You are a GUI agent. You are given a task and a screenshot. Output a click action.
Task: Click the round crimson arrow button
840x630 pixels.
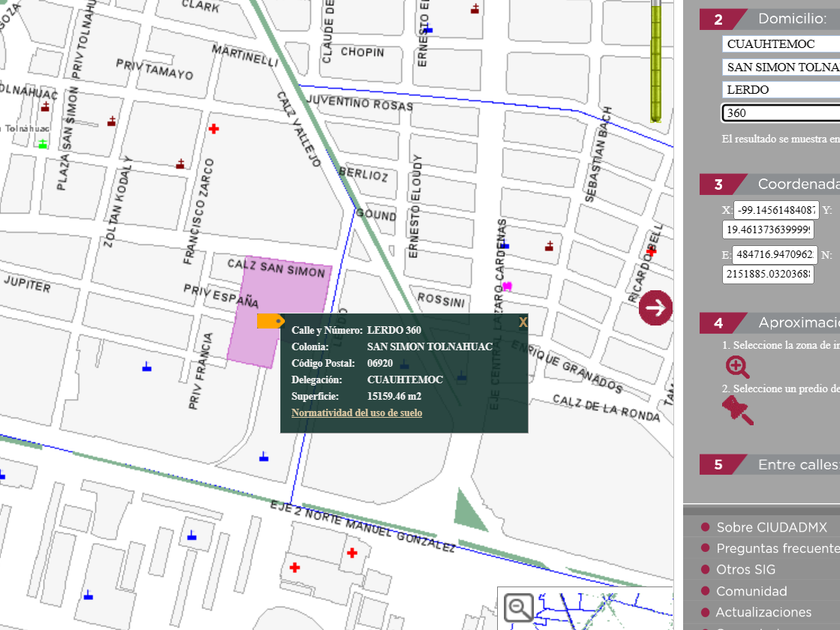(x=656, y=307)
